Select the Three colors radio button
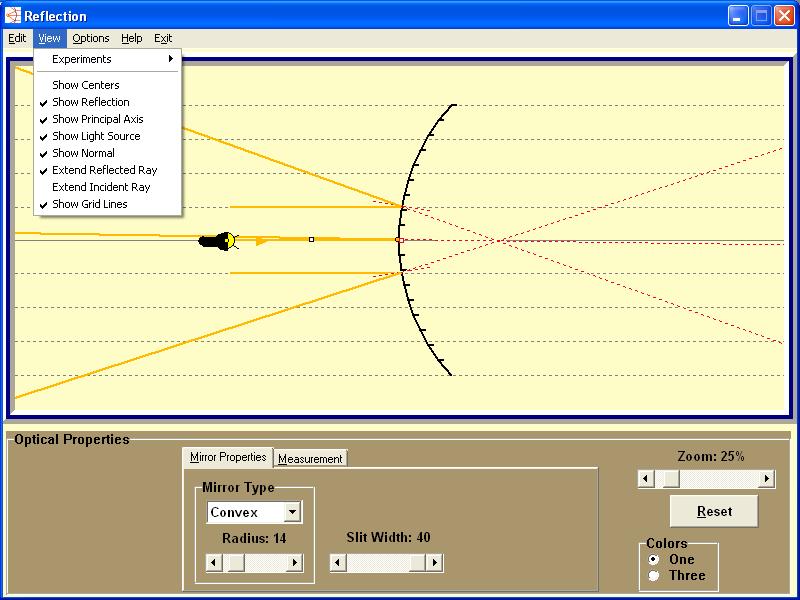Viewport: 800px width, 600px height. click(x=654, y=576)
